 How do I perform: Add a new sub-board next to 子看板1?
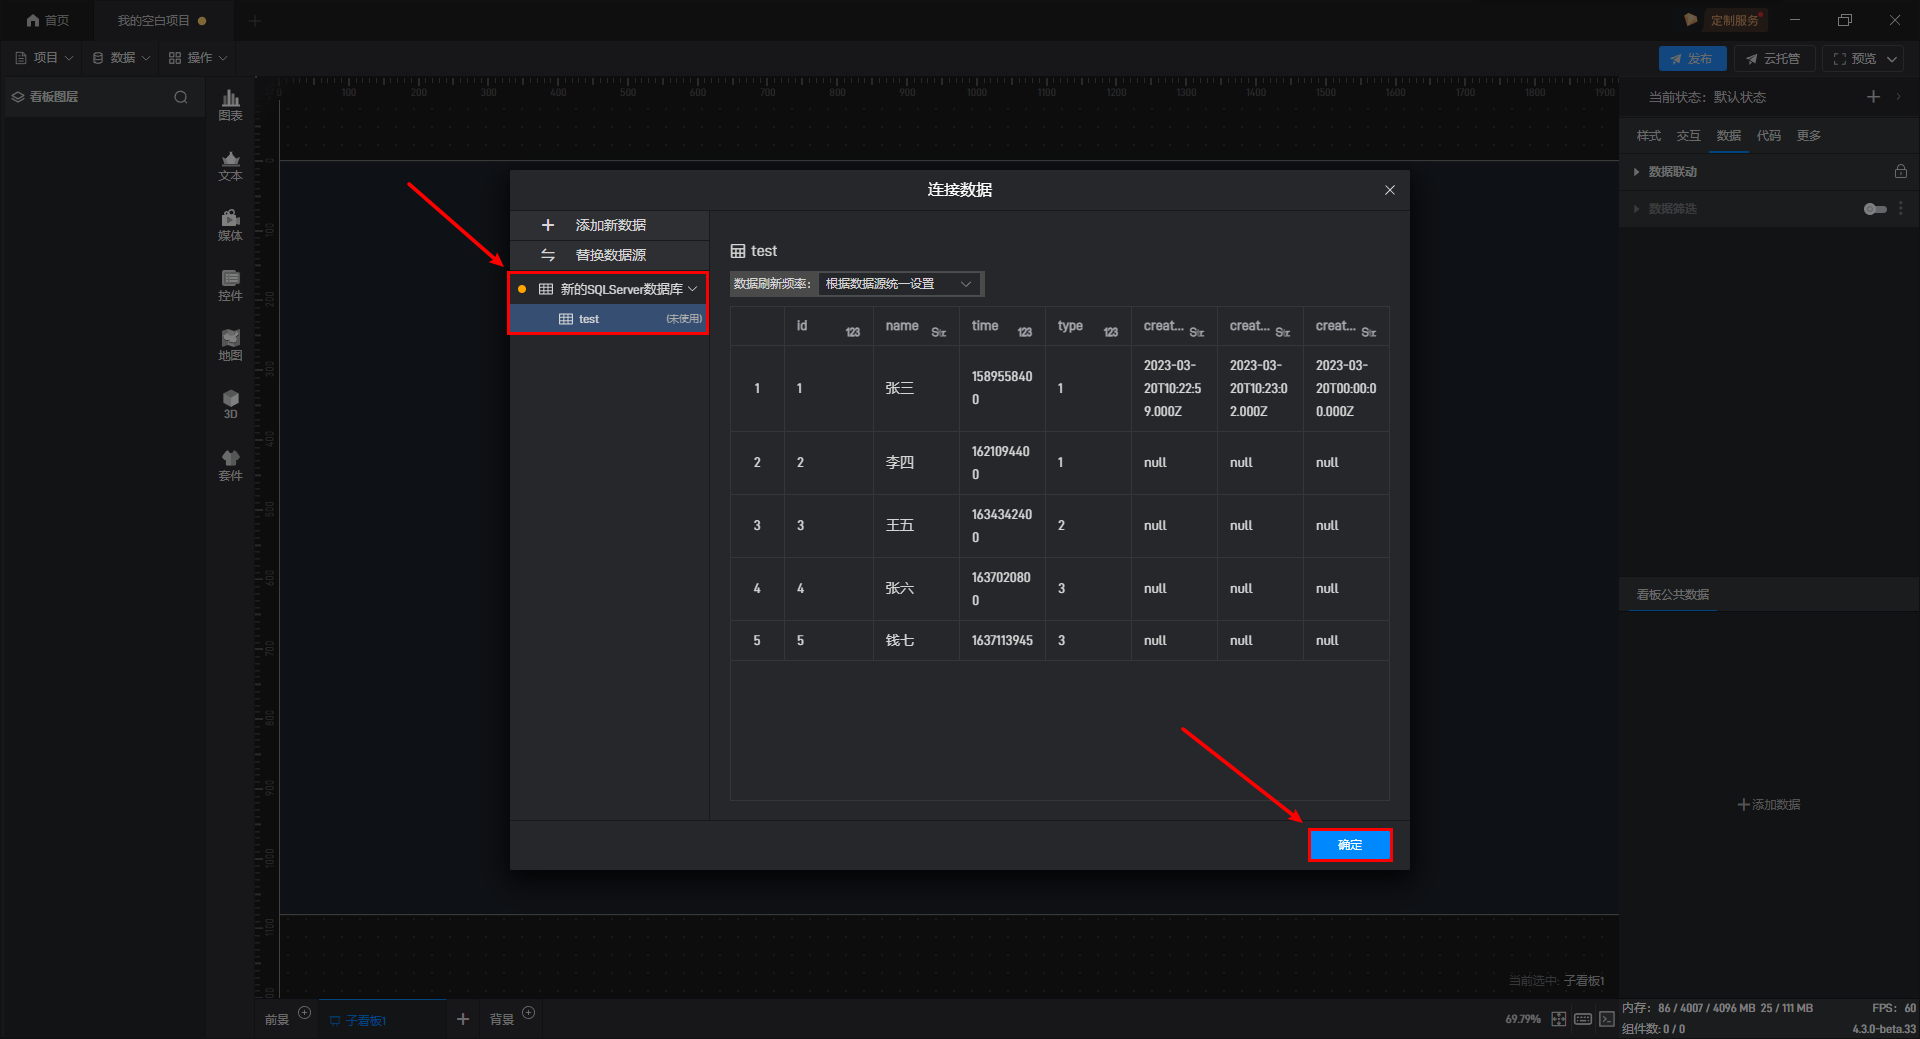pos(463,1019)
